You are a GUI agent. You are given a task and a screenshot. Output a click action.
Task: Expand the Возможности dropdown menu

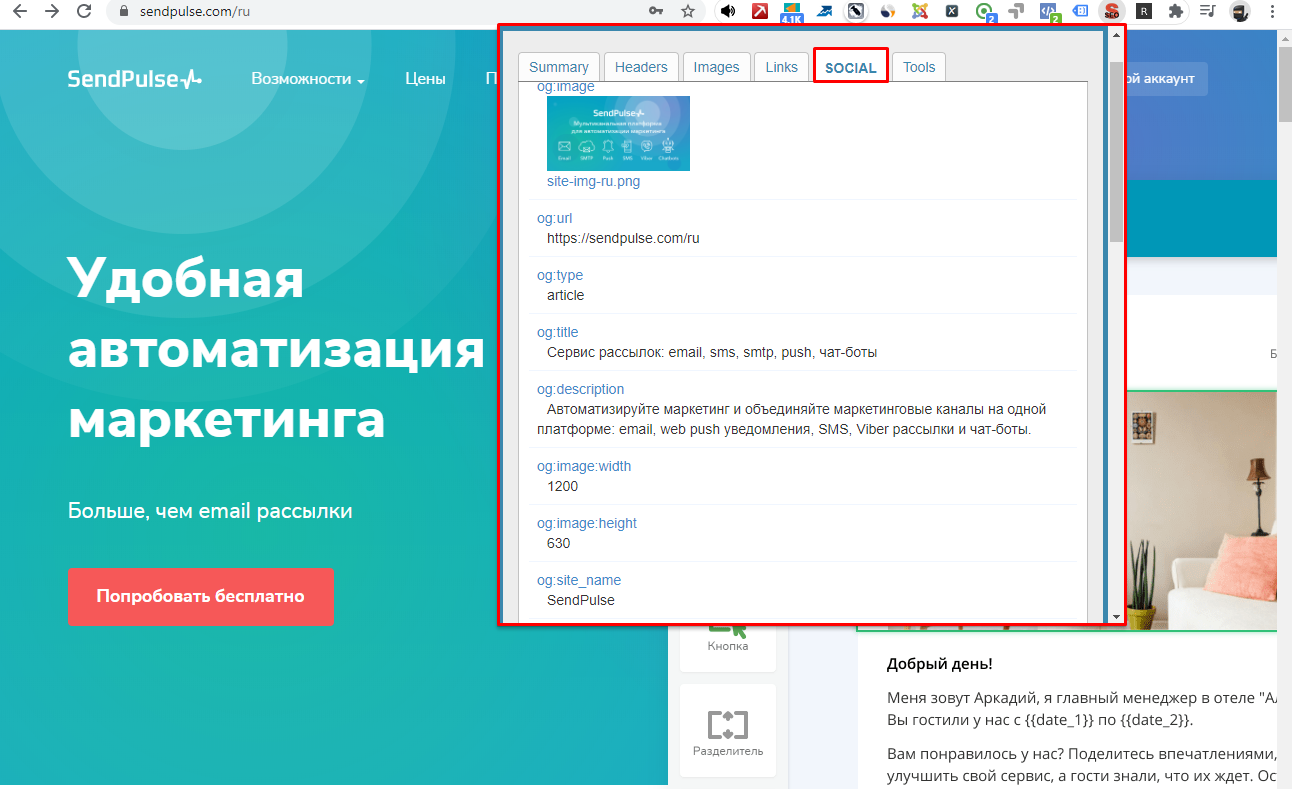pos(307,79)
